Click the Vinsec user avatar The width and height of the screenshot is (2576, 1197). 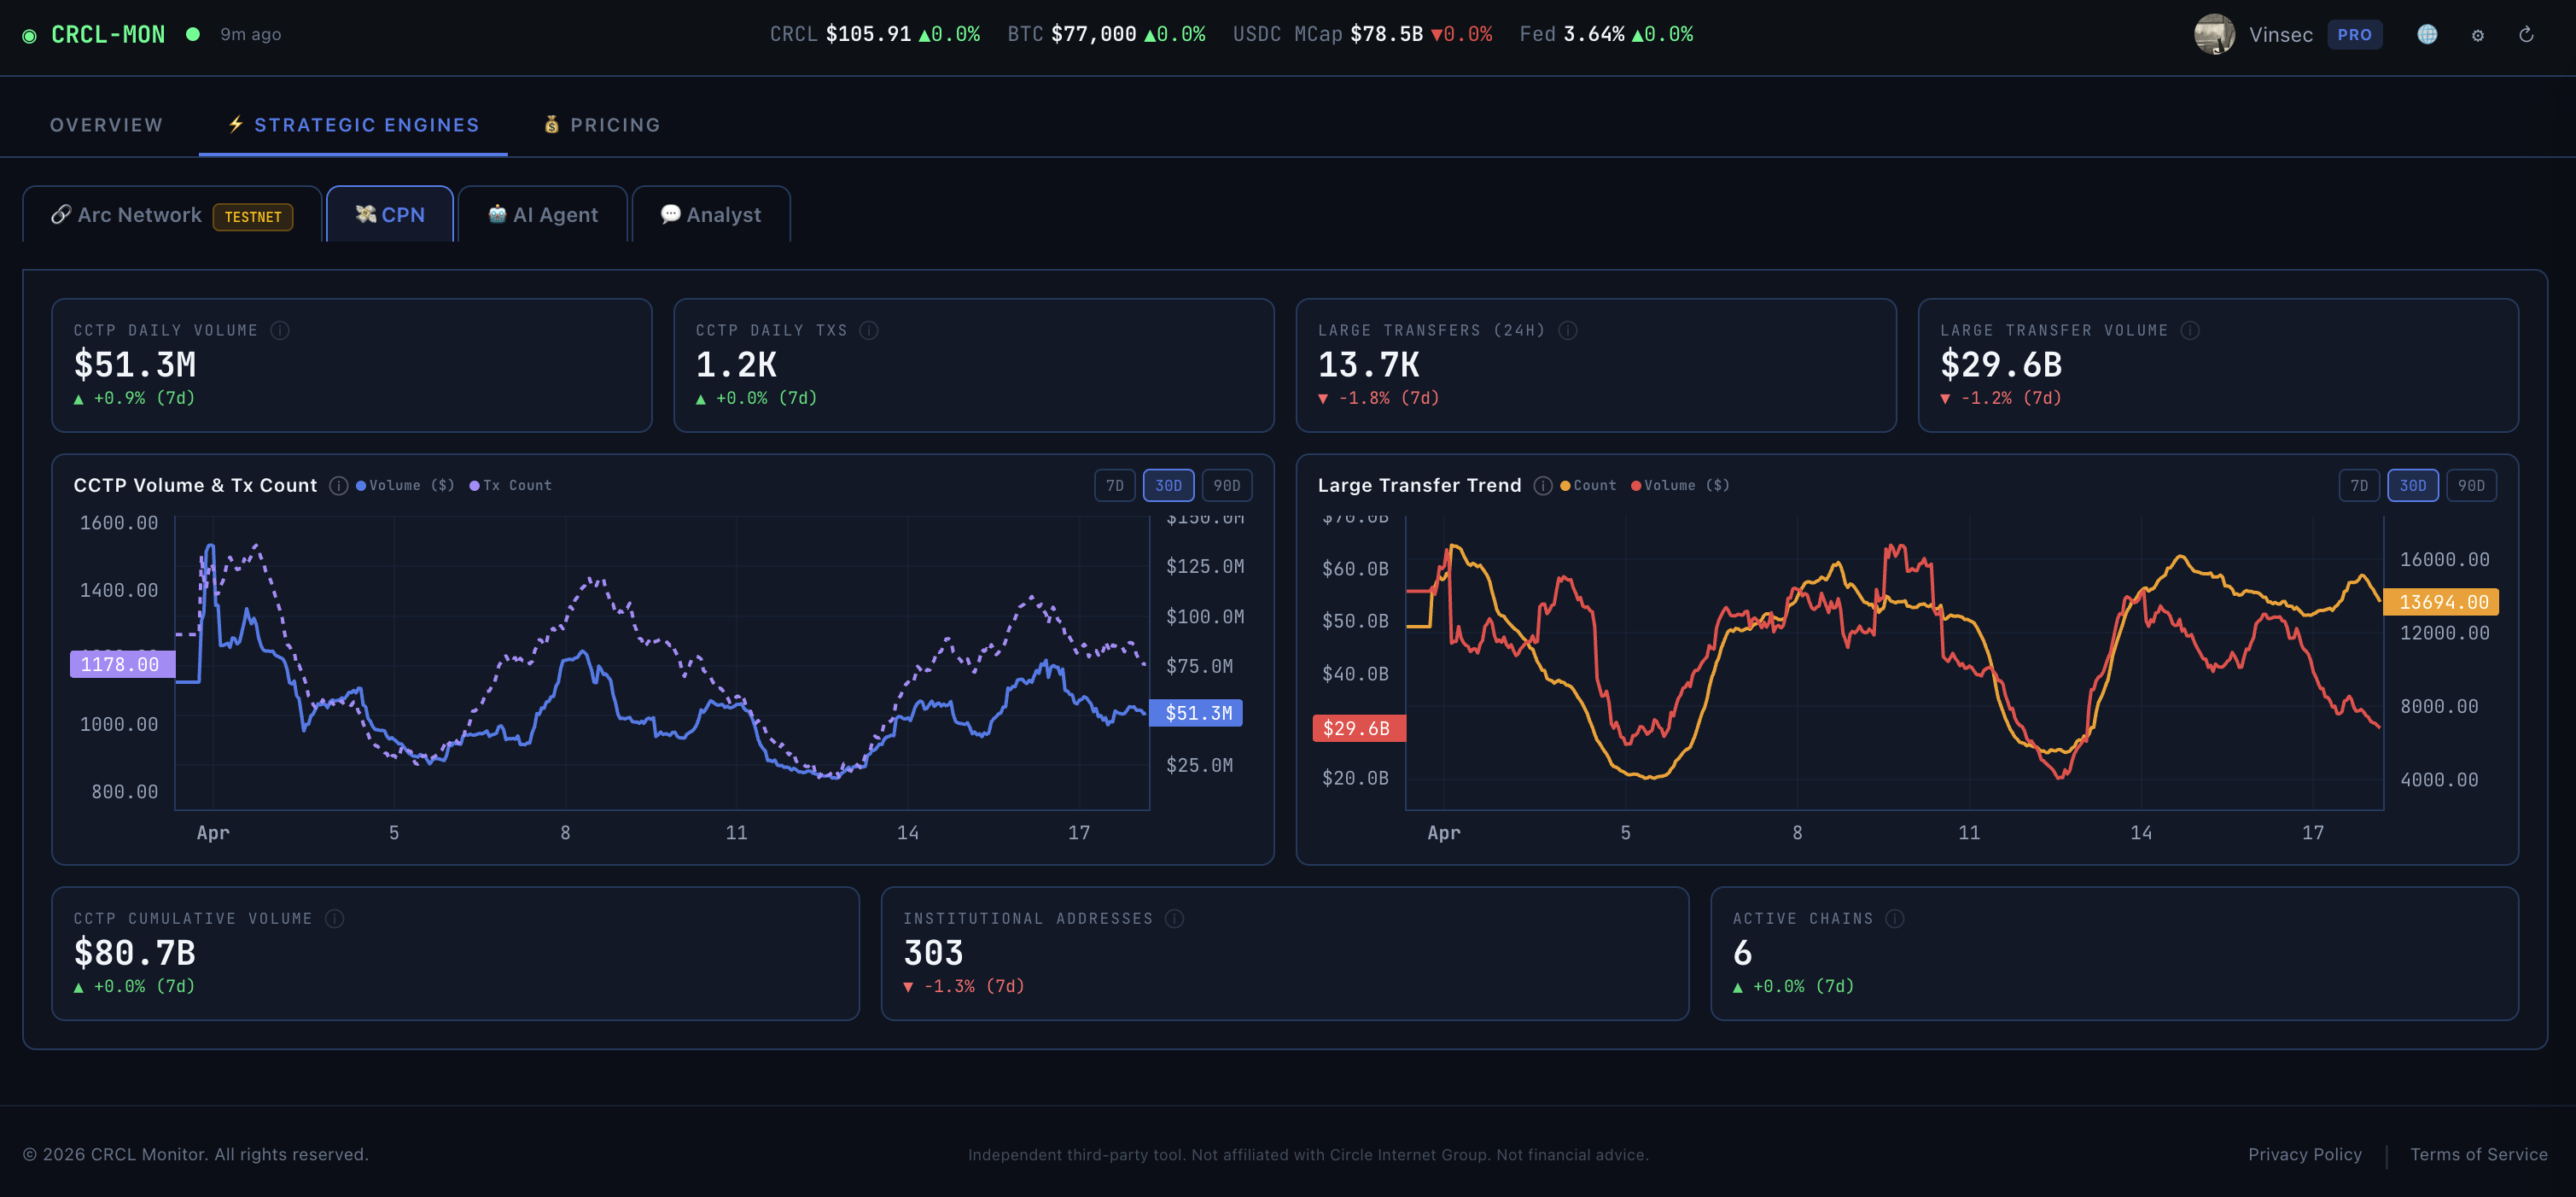(2213, 35)
